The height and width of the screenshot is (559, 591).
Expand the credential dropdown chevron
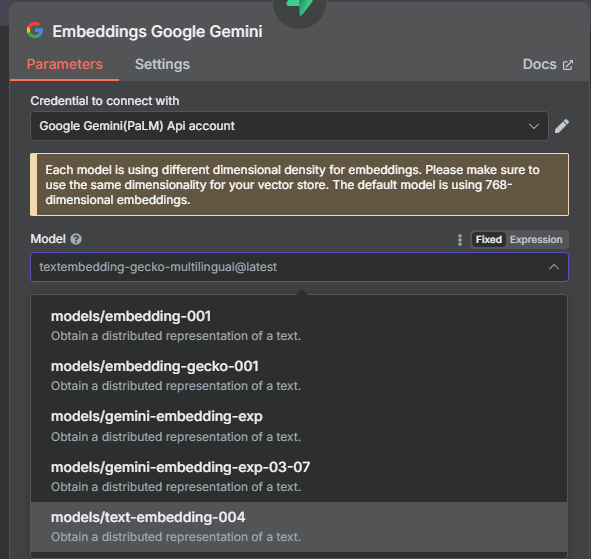533,126
